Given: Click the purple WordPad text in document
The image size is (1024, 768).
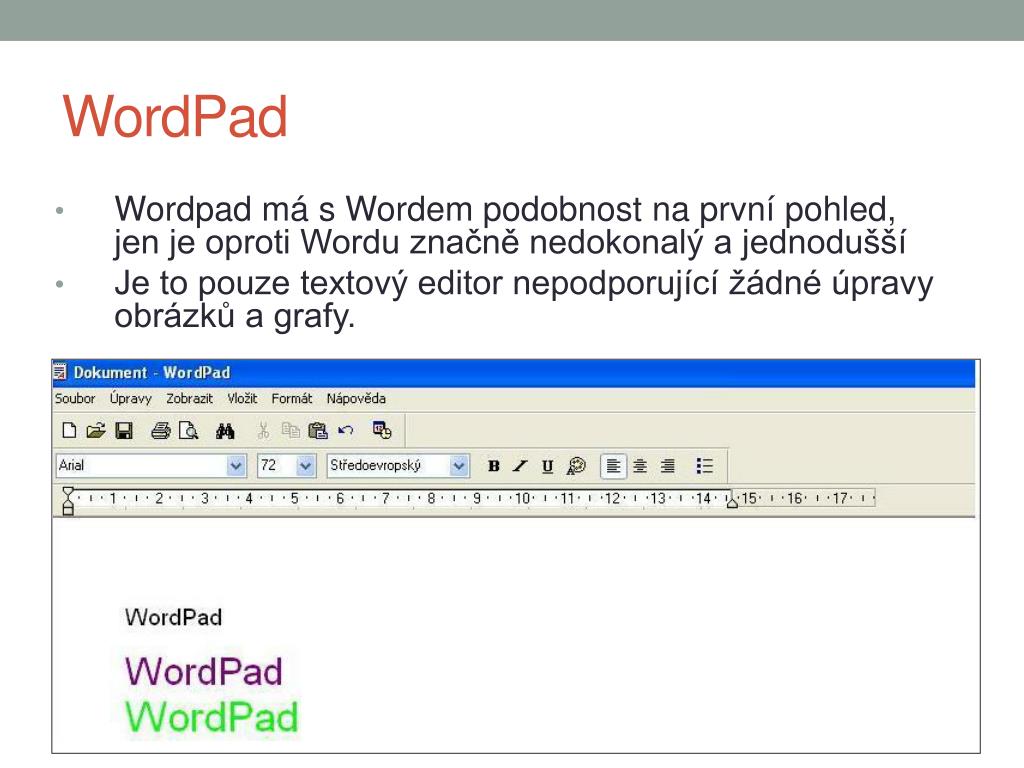Looking at the screenshot, I should (204, 671).
